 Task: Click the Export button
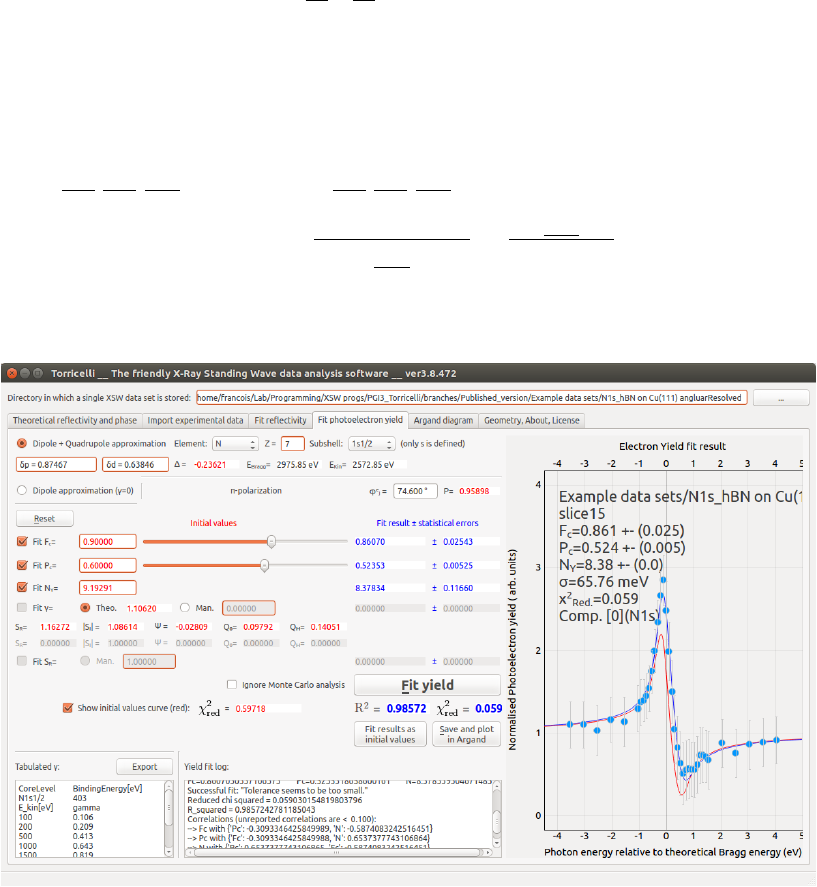pyautogui.click(x=144, y=767)
